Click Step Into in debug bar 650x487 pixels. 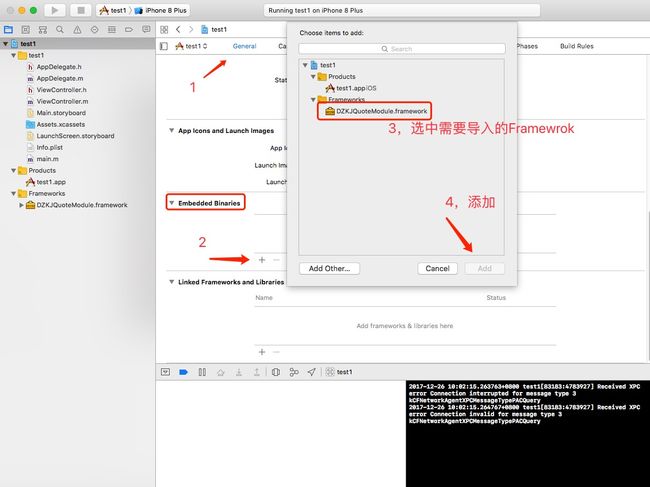tap(239, 372)
